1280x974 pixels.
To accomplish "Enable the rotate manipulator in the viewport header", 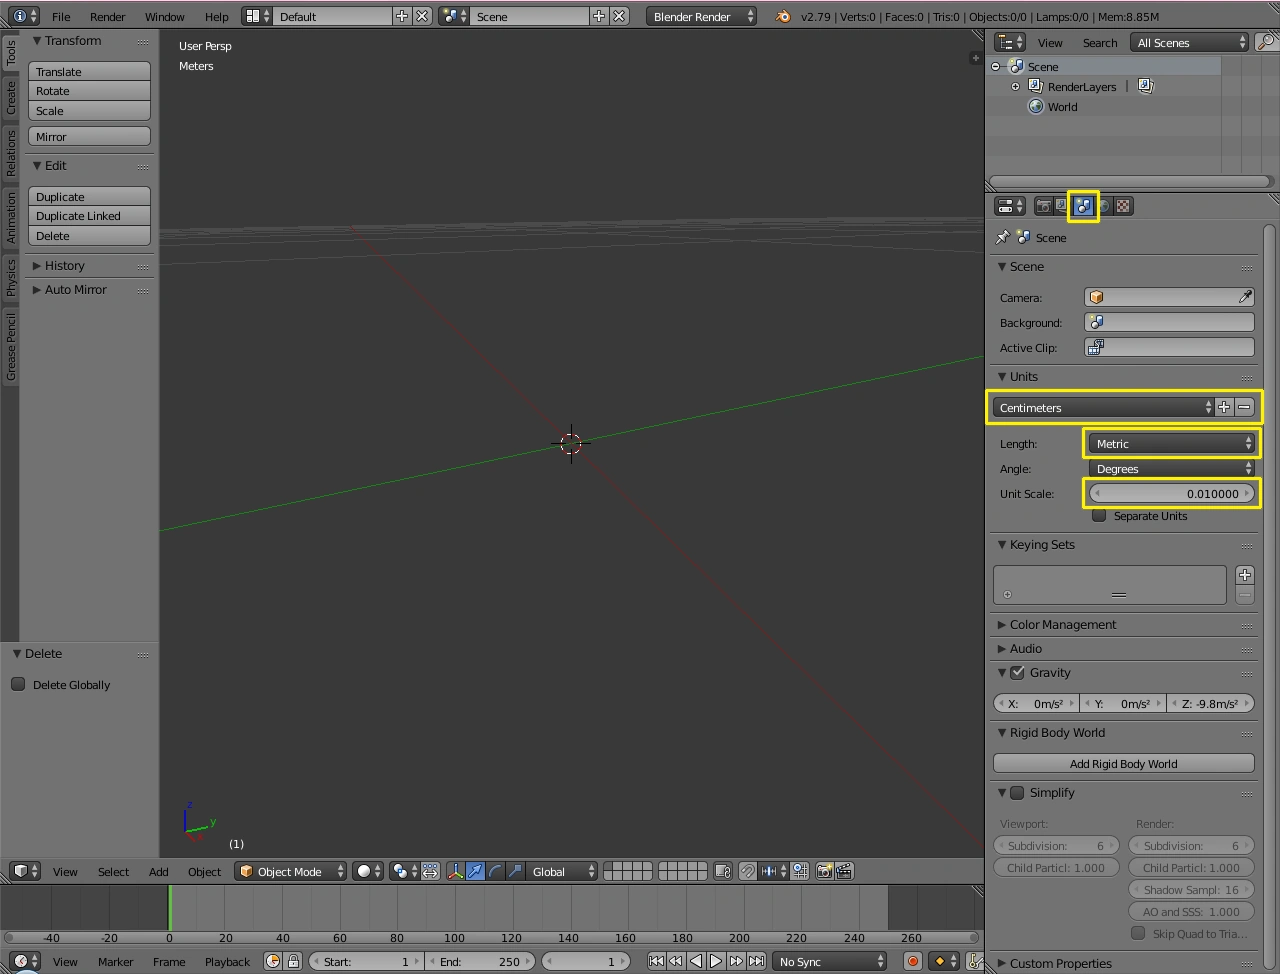I will tap(495, 871).
